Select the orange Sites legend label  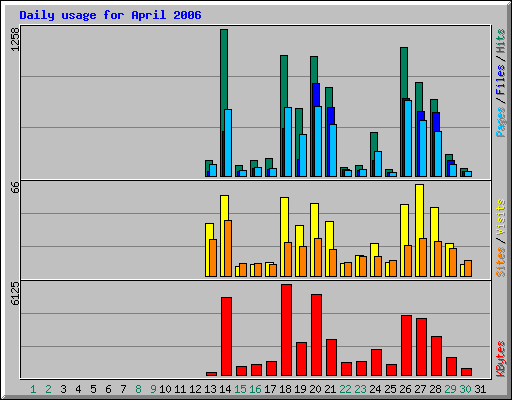pyautogui.click(x=500, y=262)
